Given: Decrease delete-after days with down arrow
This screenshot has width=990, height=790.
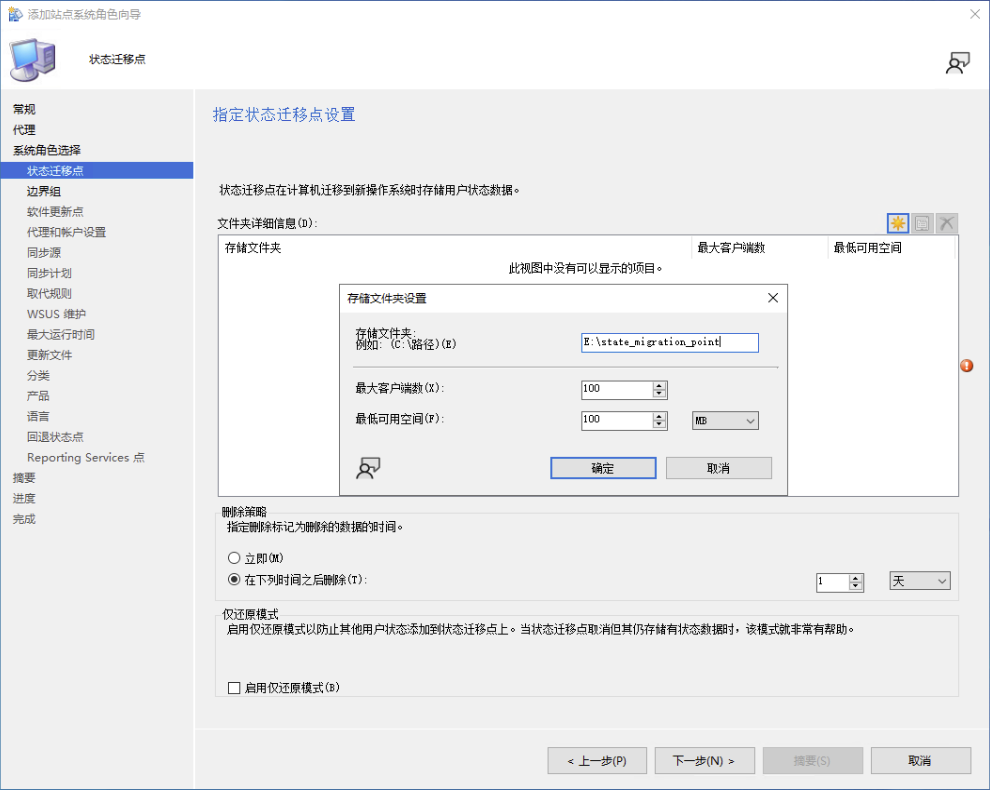Looking at the screenshot, I should click(856, 585).
